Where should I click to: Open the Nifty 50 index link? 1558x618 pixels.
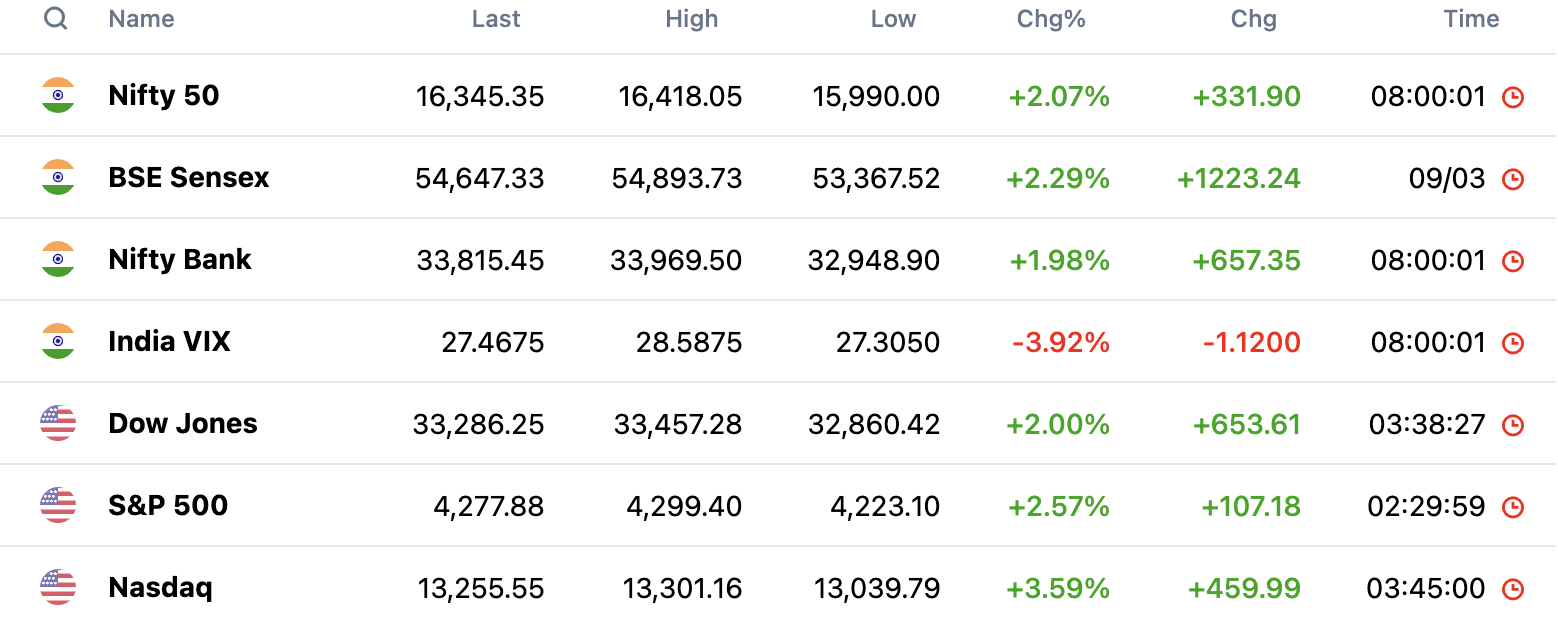coord(164,96)
